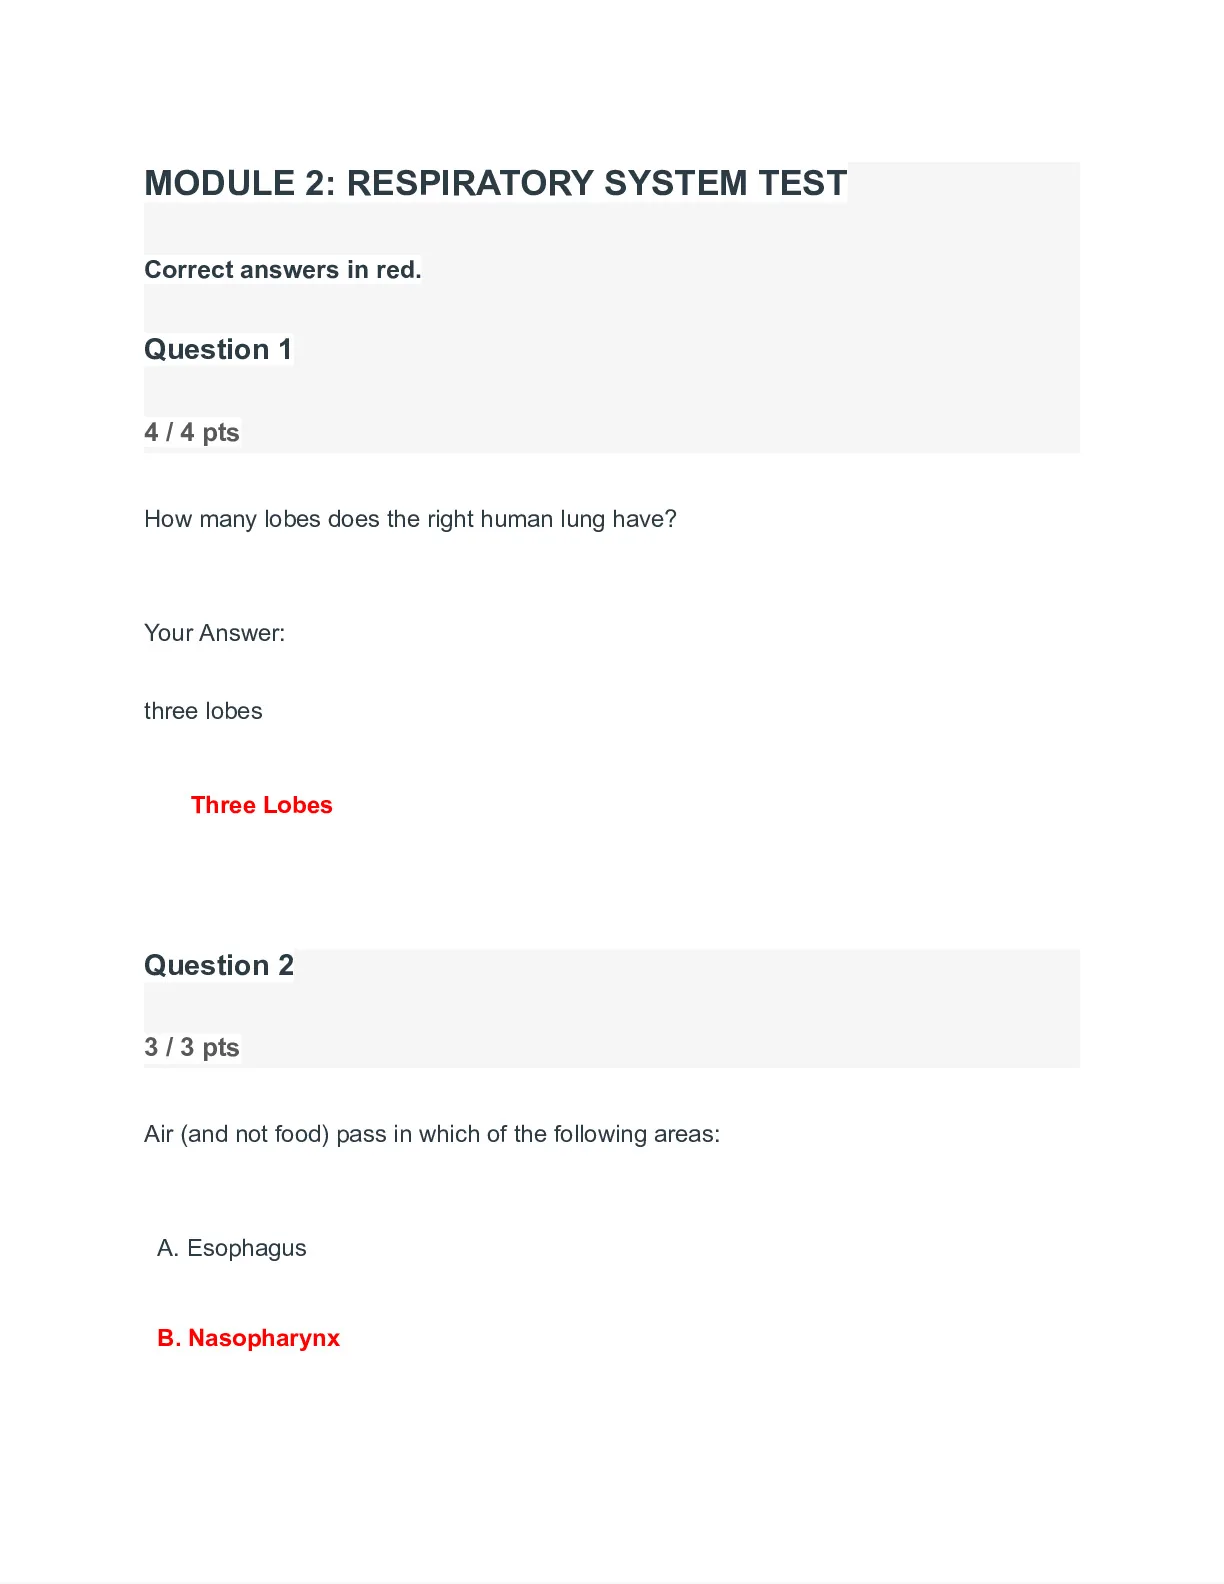Click the 'three lobes' submitted answer
The width and height of the screenshot is (1224, 1584).
pyautogui.click(x=203, y=711)
